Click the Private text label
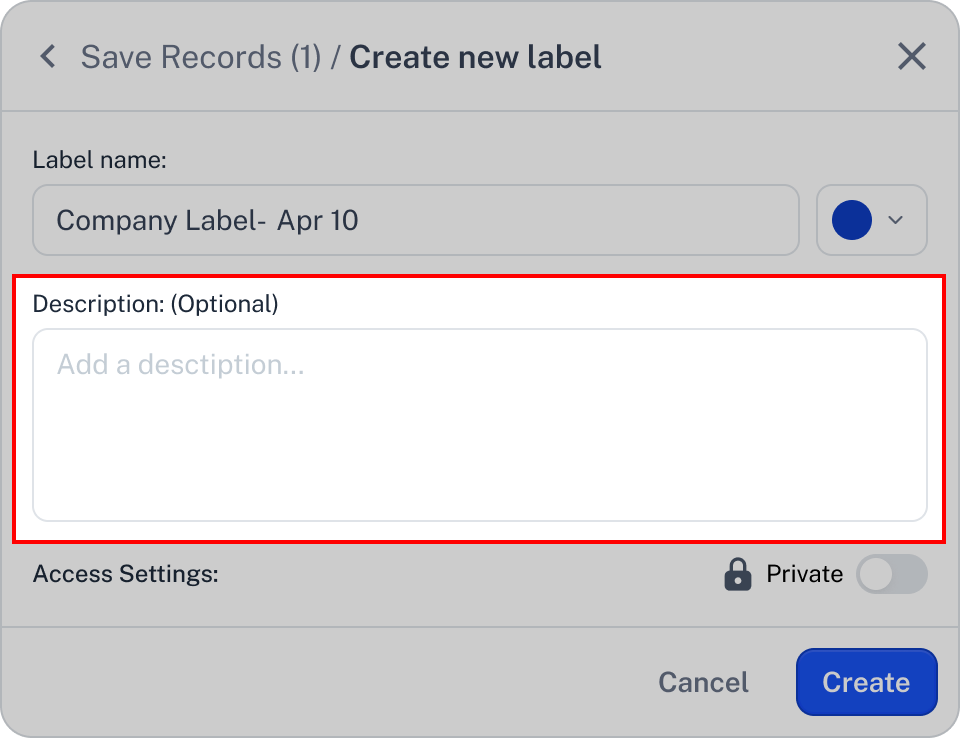Viewport: 960px width, 738px height. 804,574
